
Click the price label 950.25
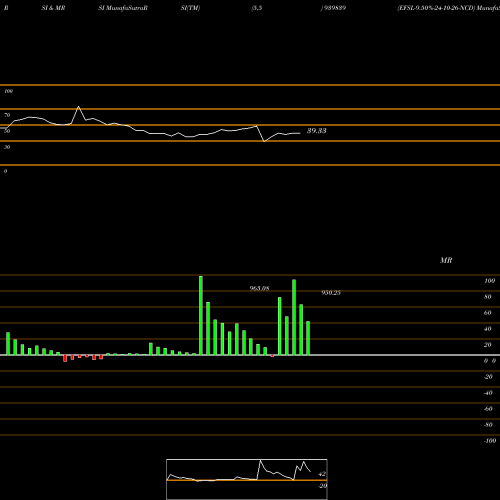(331, 293)
